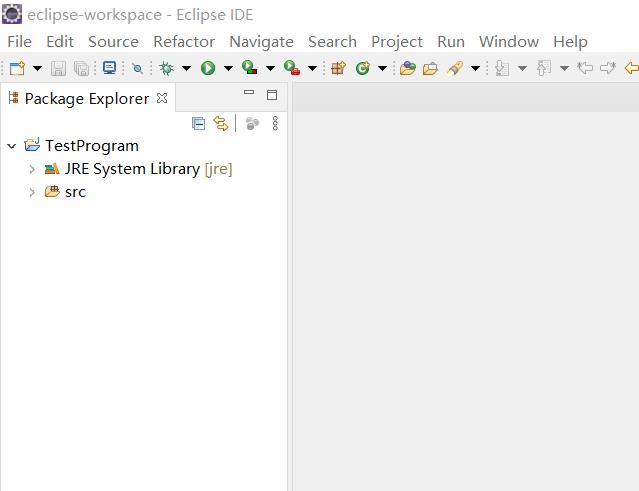Open the Project menu

397,42
